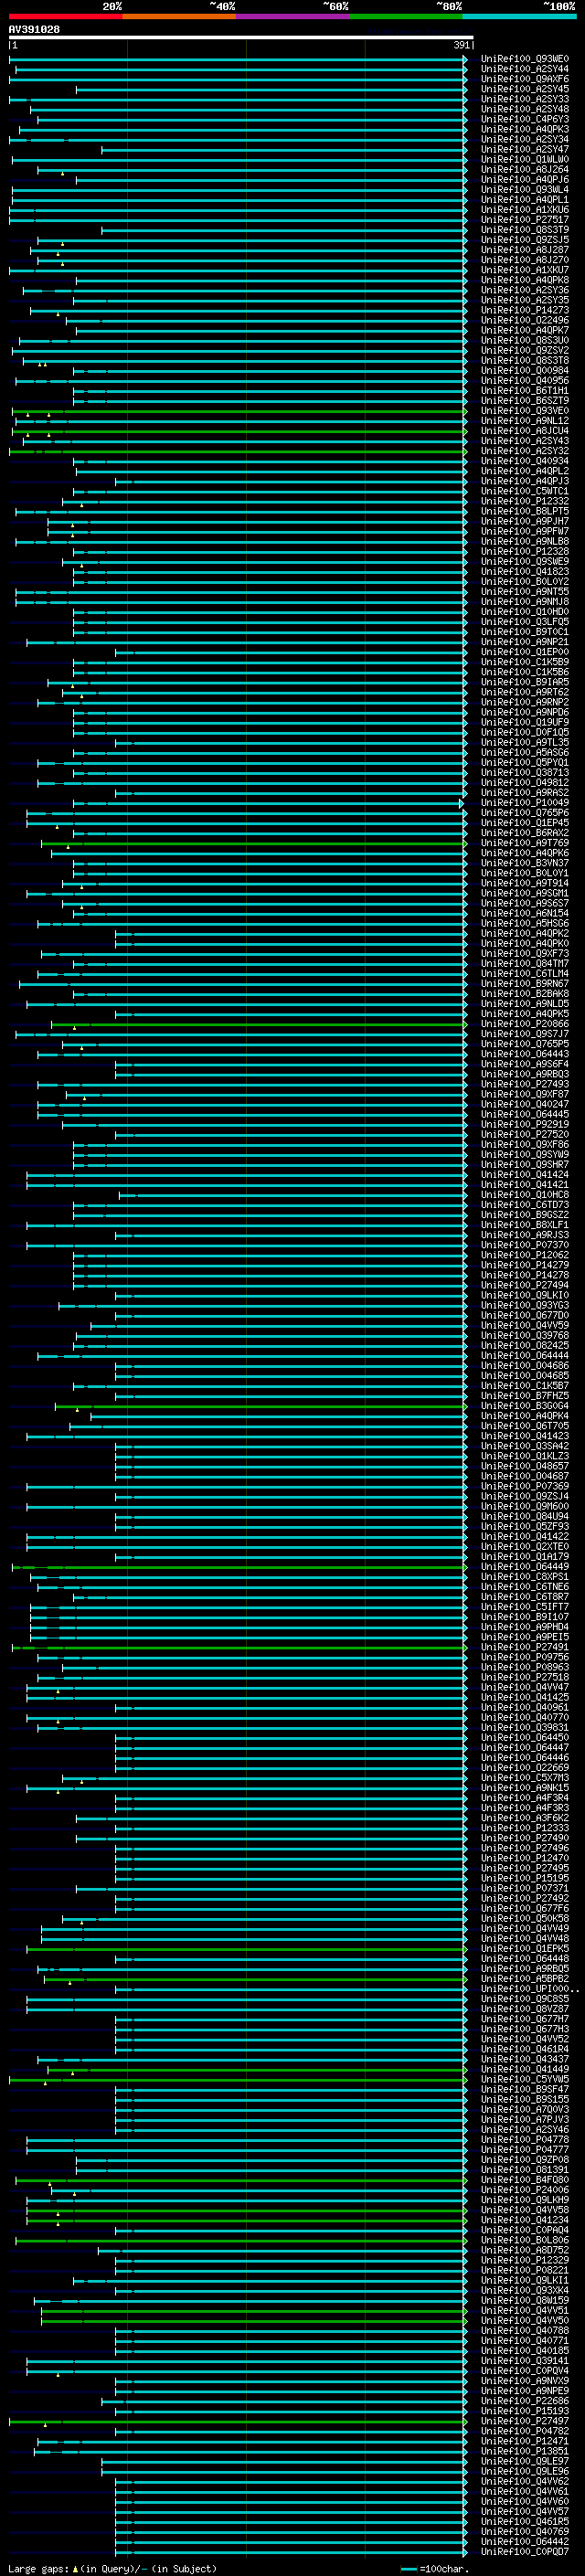Select the query name AV391028

(x=34, y=29)
